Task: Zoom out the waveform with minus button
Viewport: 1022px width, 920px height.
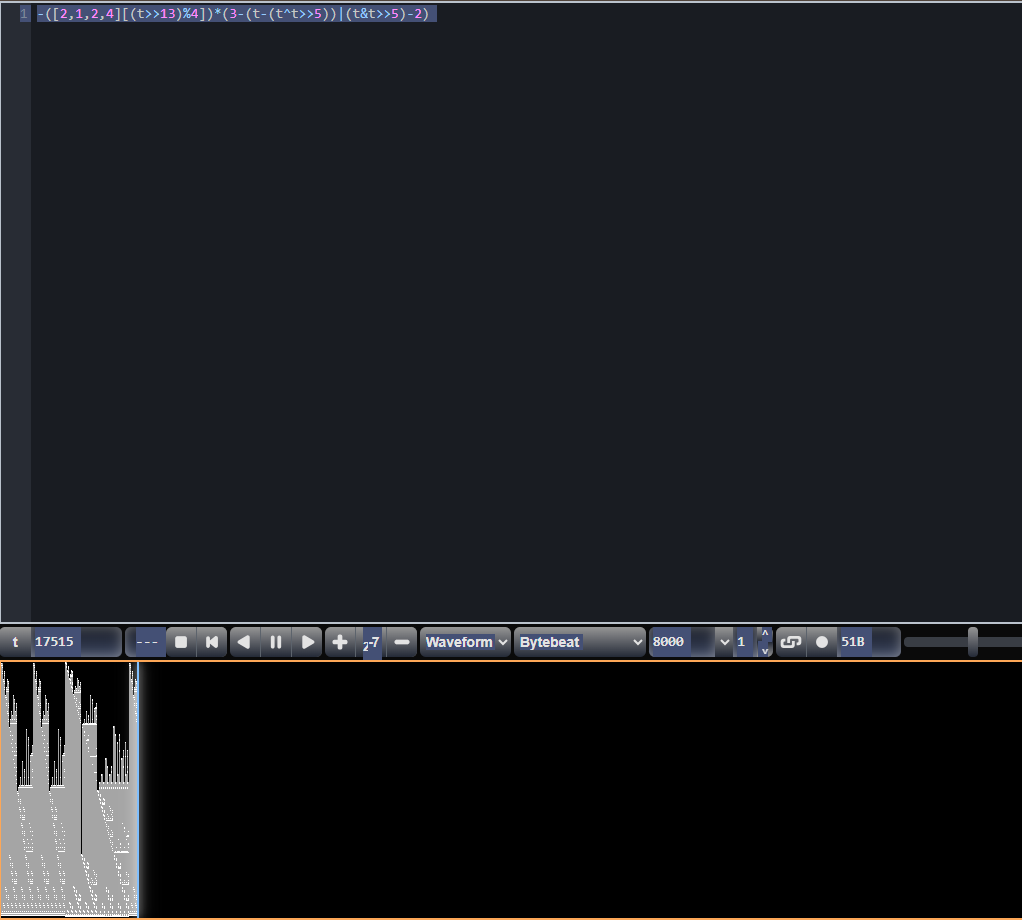Action: click(x=402, y=642)
